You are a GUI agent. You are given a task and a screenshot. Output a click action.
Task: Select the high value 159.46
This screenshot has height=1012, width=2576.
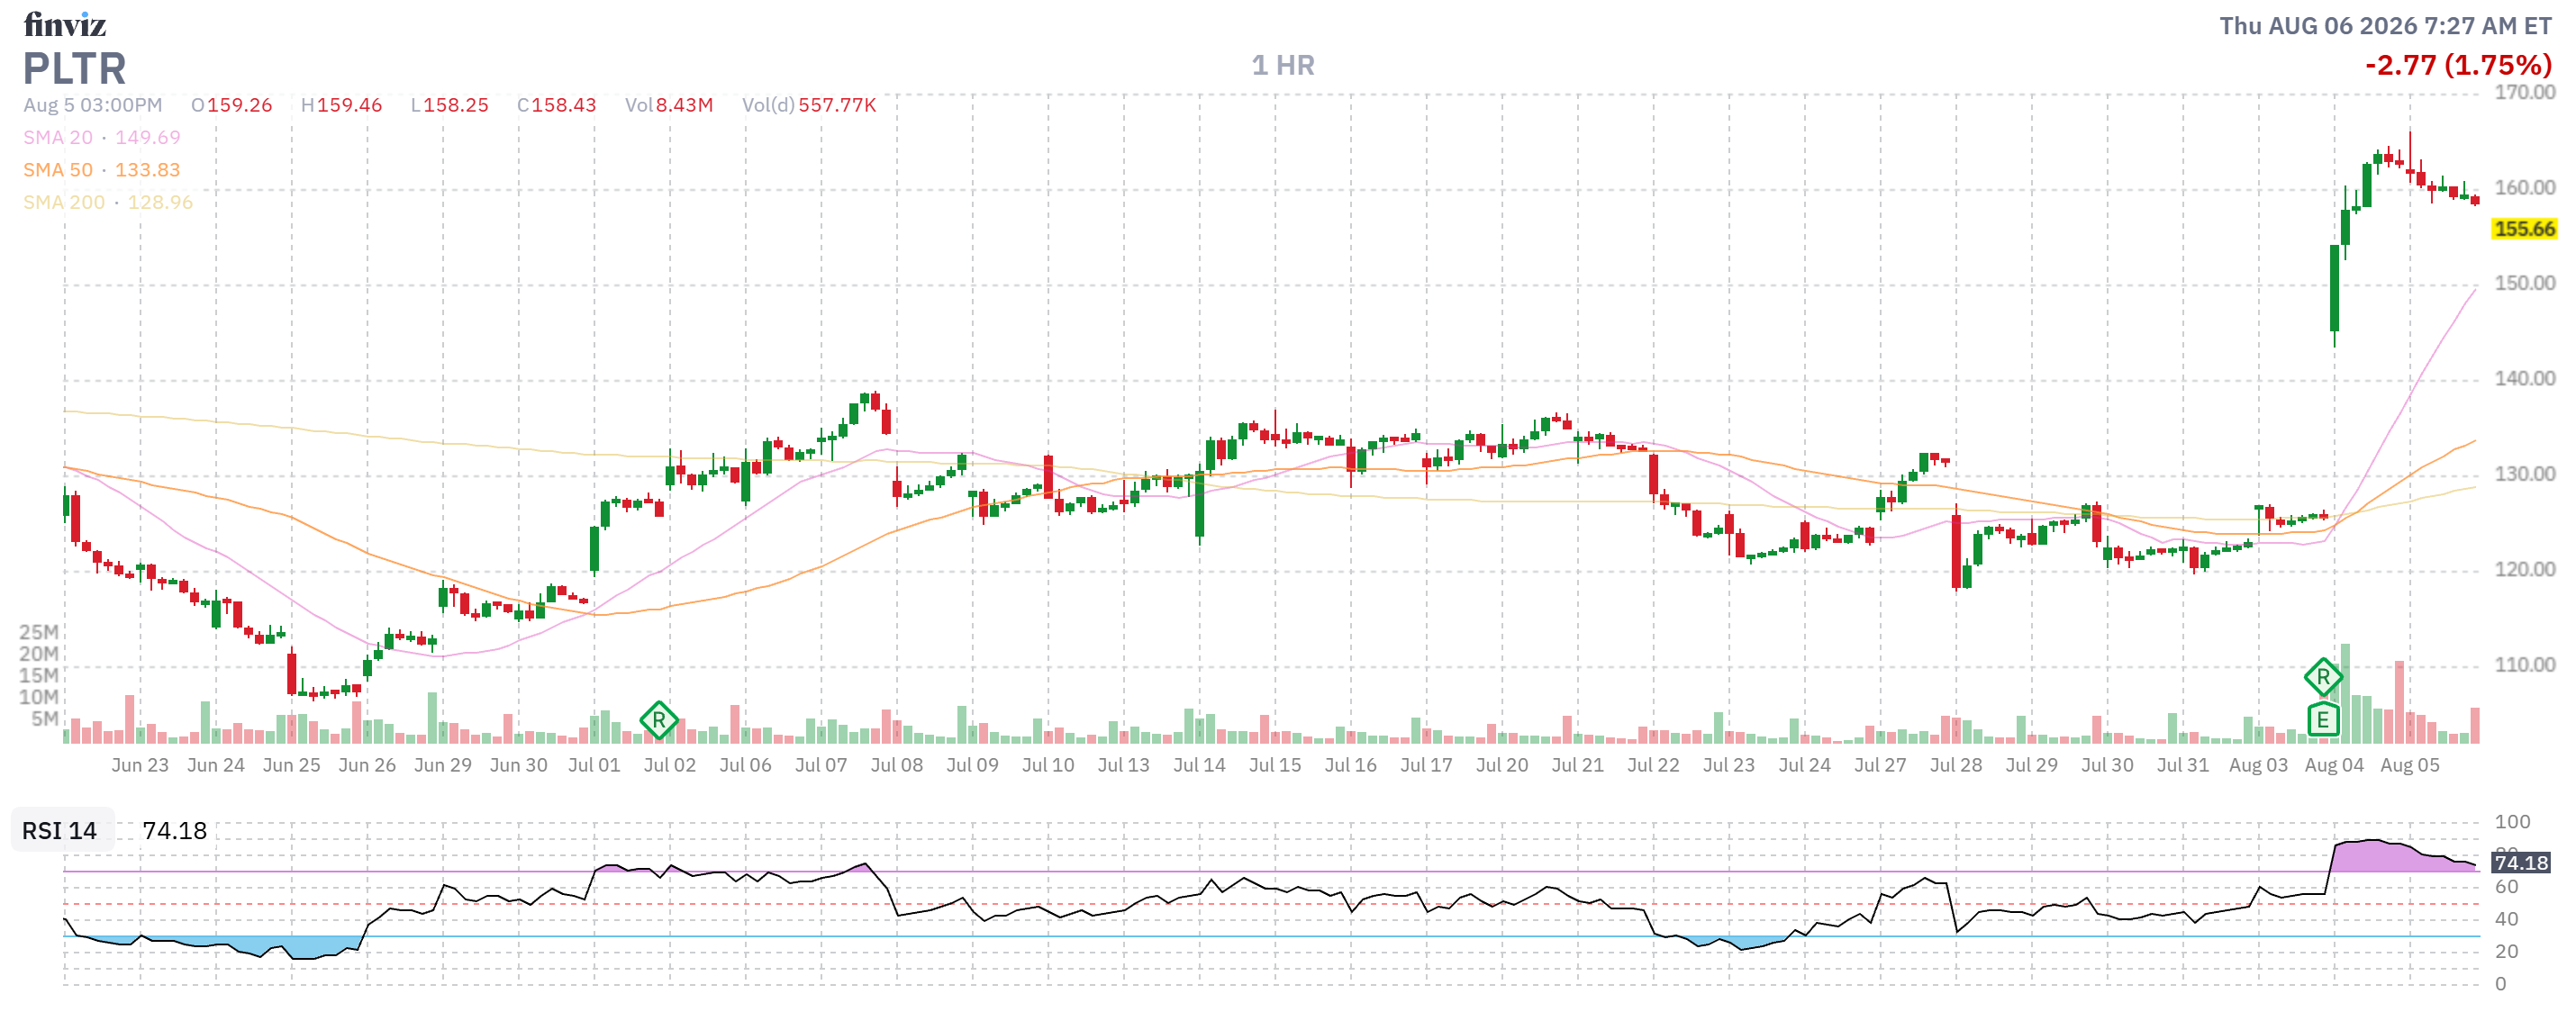tap(349, 105)
